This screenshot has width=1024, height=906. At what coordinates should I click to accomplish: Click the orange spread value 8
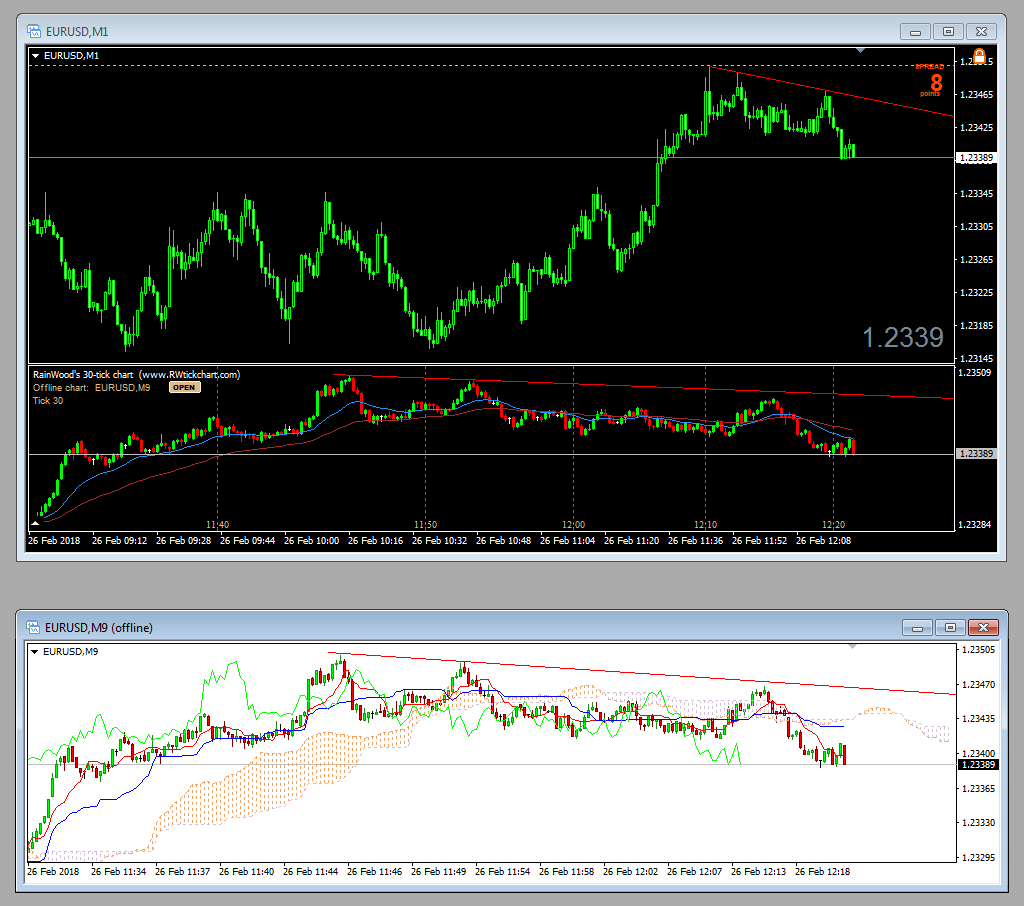(936, 82)
